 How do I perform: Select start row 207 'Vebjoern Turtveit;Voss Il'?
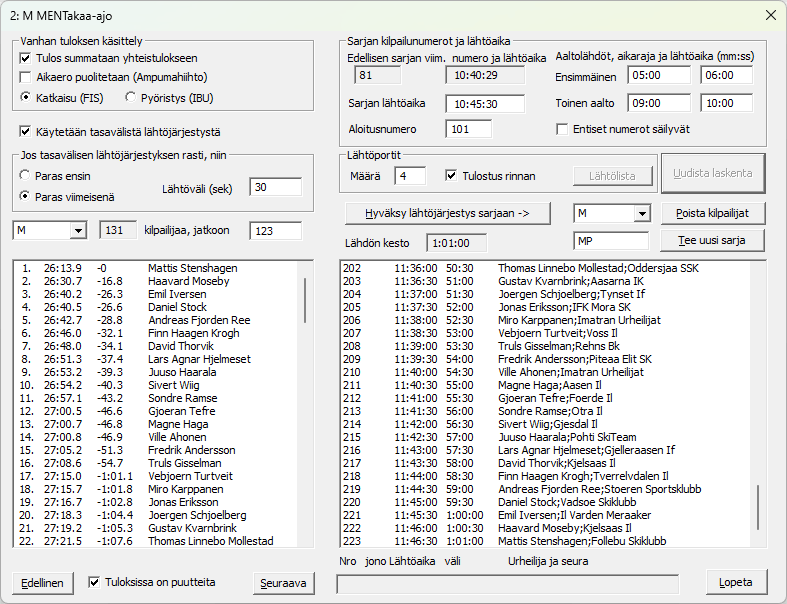546,333
